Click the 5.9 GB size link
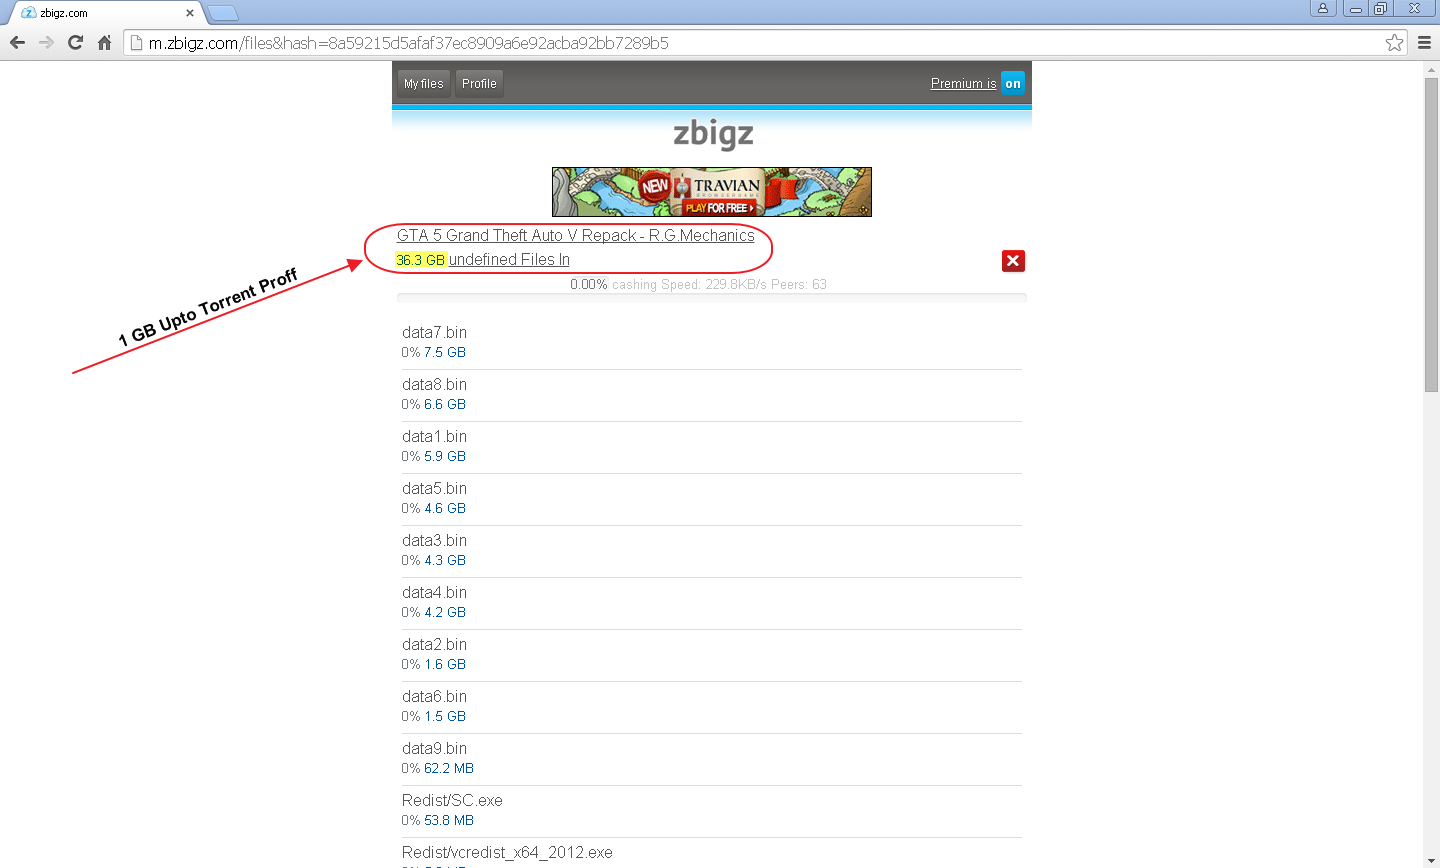This screenshot has height=868, width=1440. click(445, 457)
